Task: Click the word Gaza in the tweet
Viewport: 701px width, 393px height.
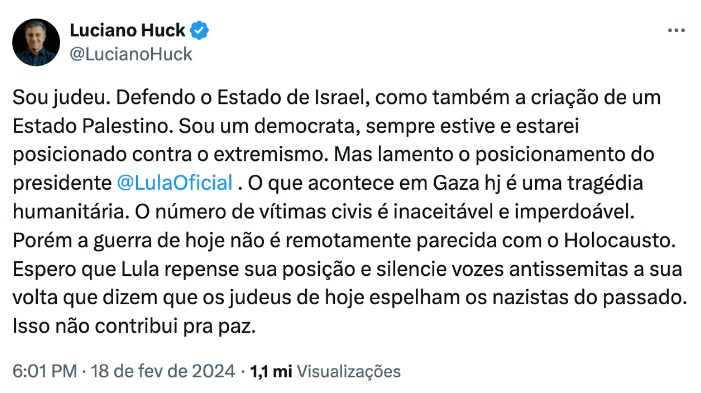Action: coord(456,184)
